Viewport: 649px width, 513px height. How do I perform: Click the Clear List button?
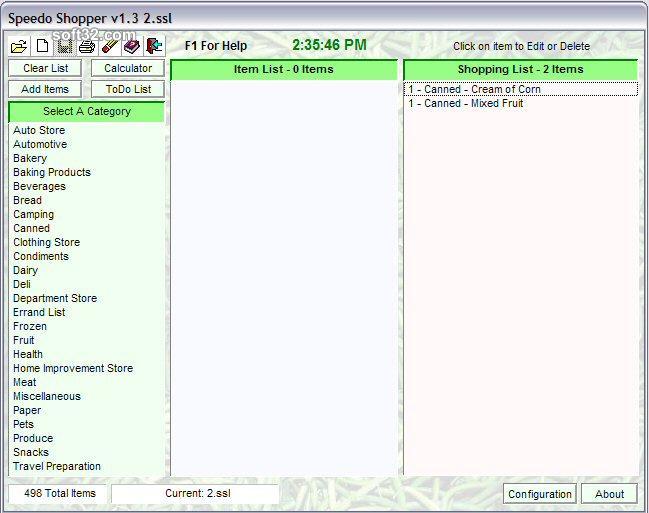click(45, 68)
